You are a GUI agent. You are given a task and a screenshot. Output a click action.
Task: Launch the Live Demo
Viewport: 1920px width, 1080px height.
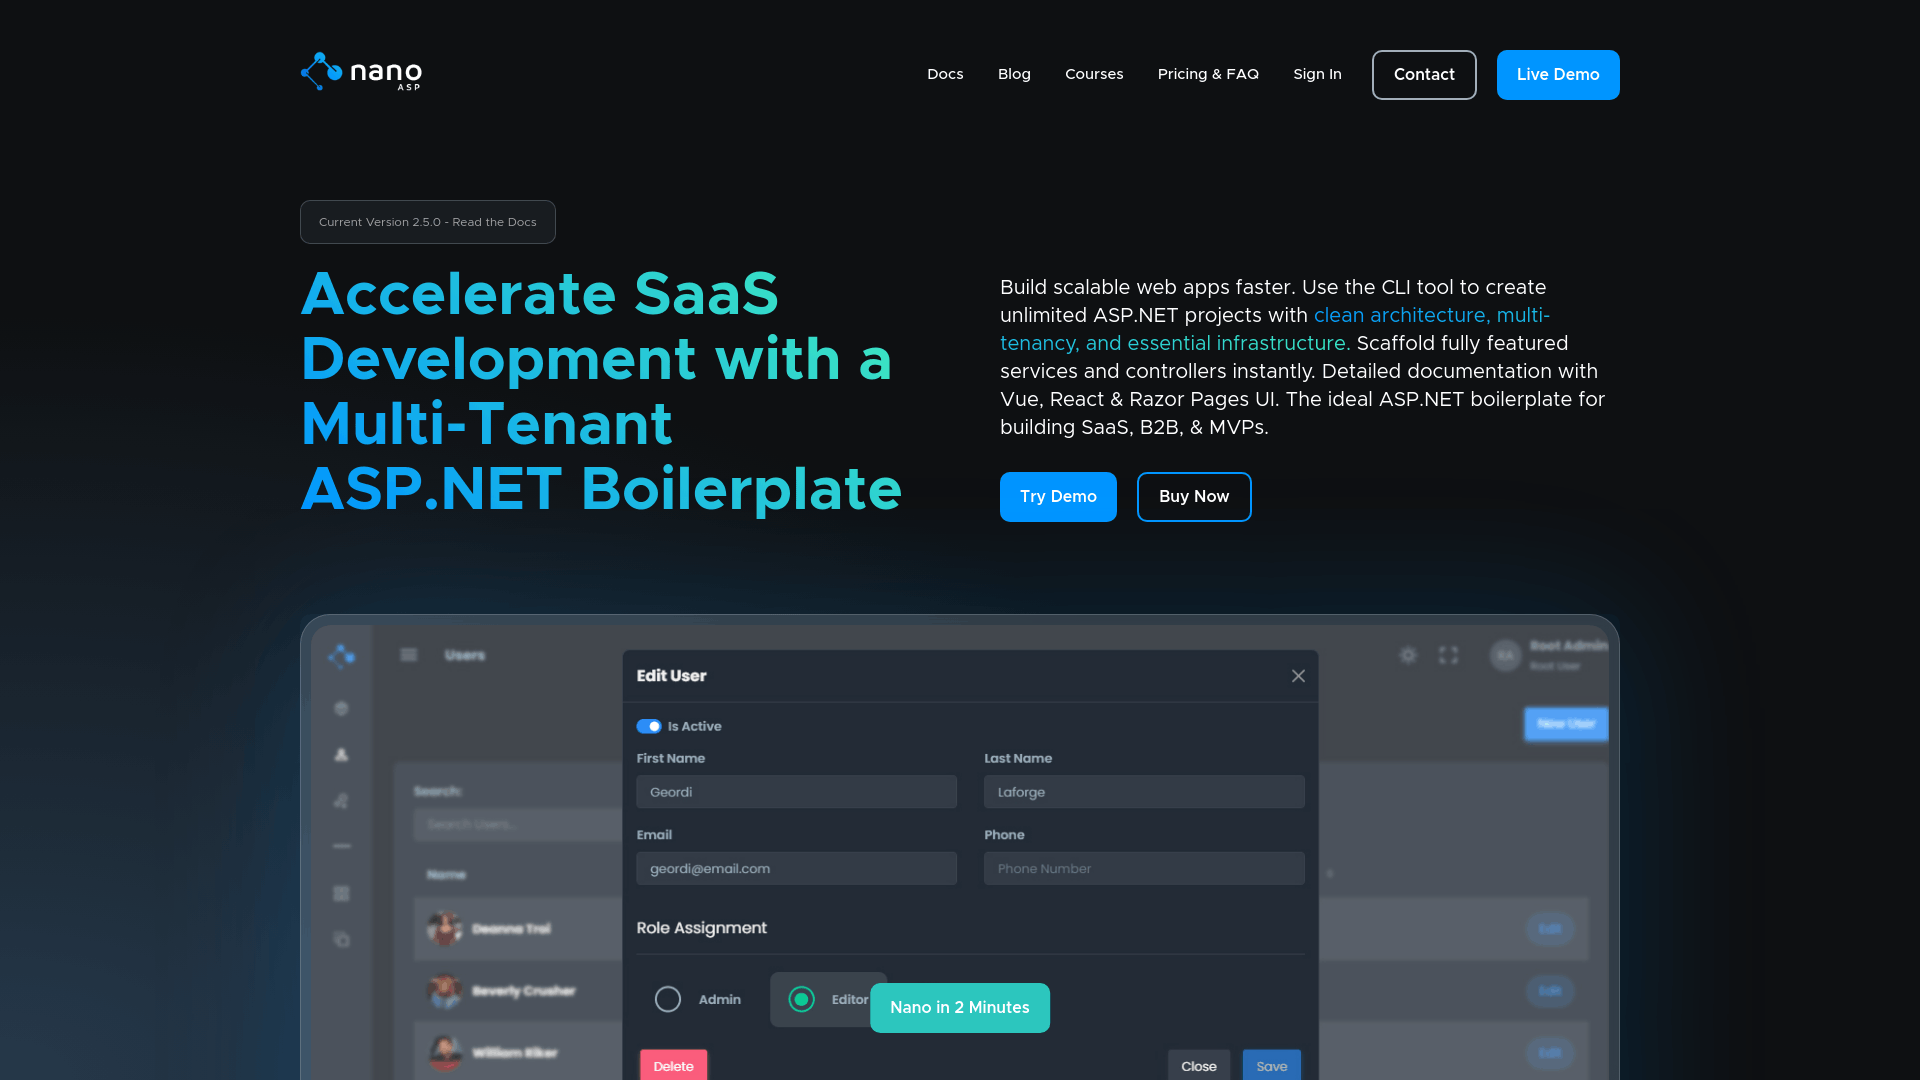[1558, 75]
